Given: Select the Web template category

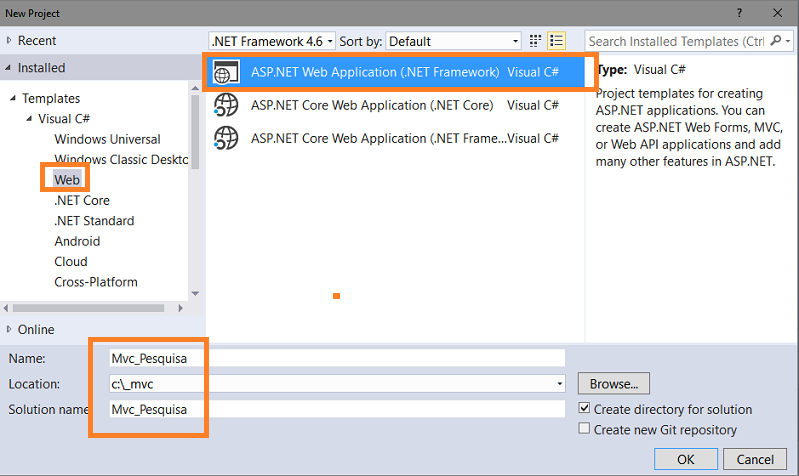Looking at the screenshot, I should point(67,179).
